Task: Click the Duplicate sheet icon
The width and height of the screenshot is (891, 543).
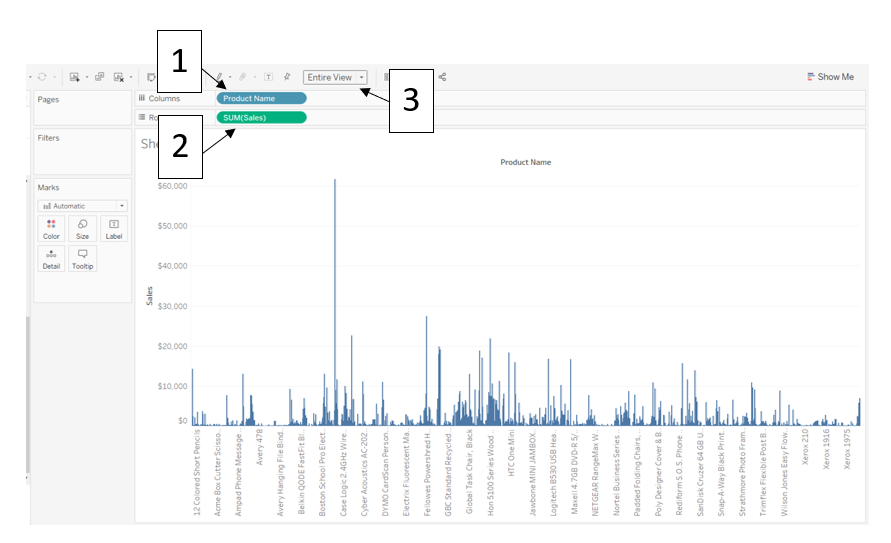Action: (x=99, y=77)
